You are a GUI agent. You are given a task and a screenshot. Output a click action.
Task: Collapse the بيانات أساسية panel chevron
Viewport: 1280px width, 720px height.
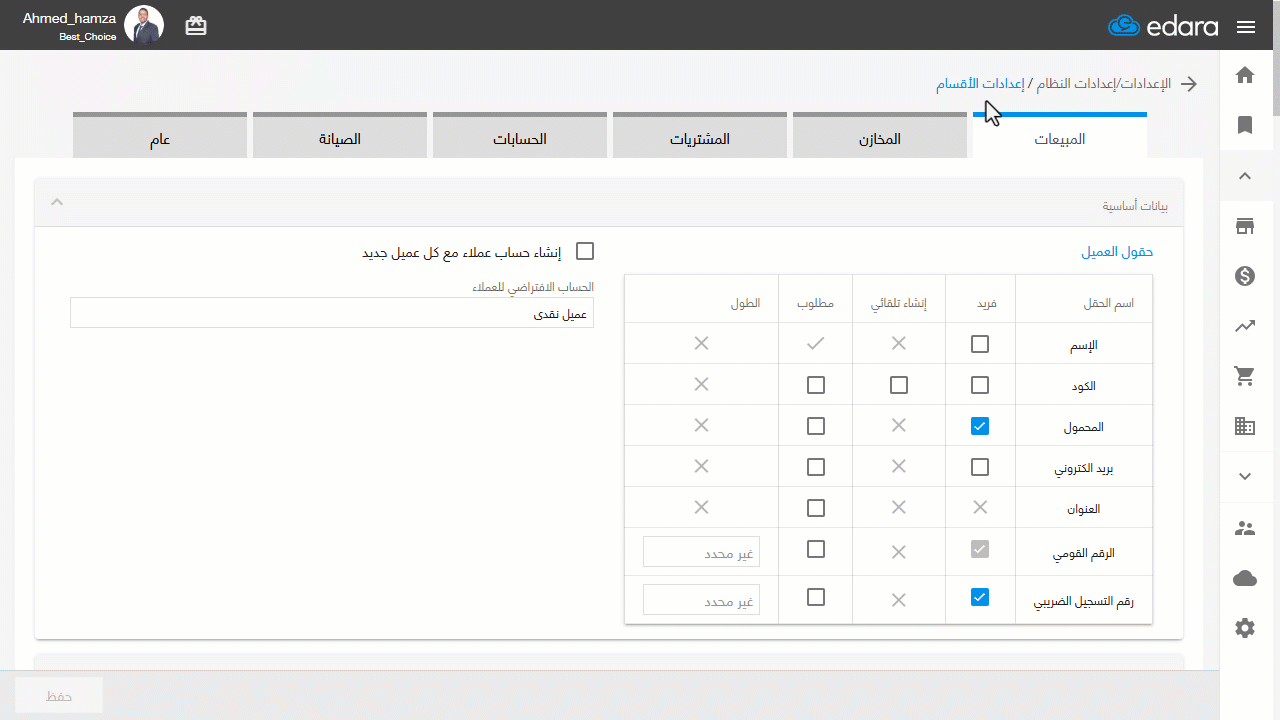[57, 202]
